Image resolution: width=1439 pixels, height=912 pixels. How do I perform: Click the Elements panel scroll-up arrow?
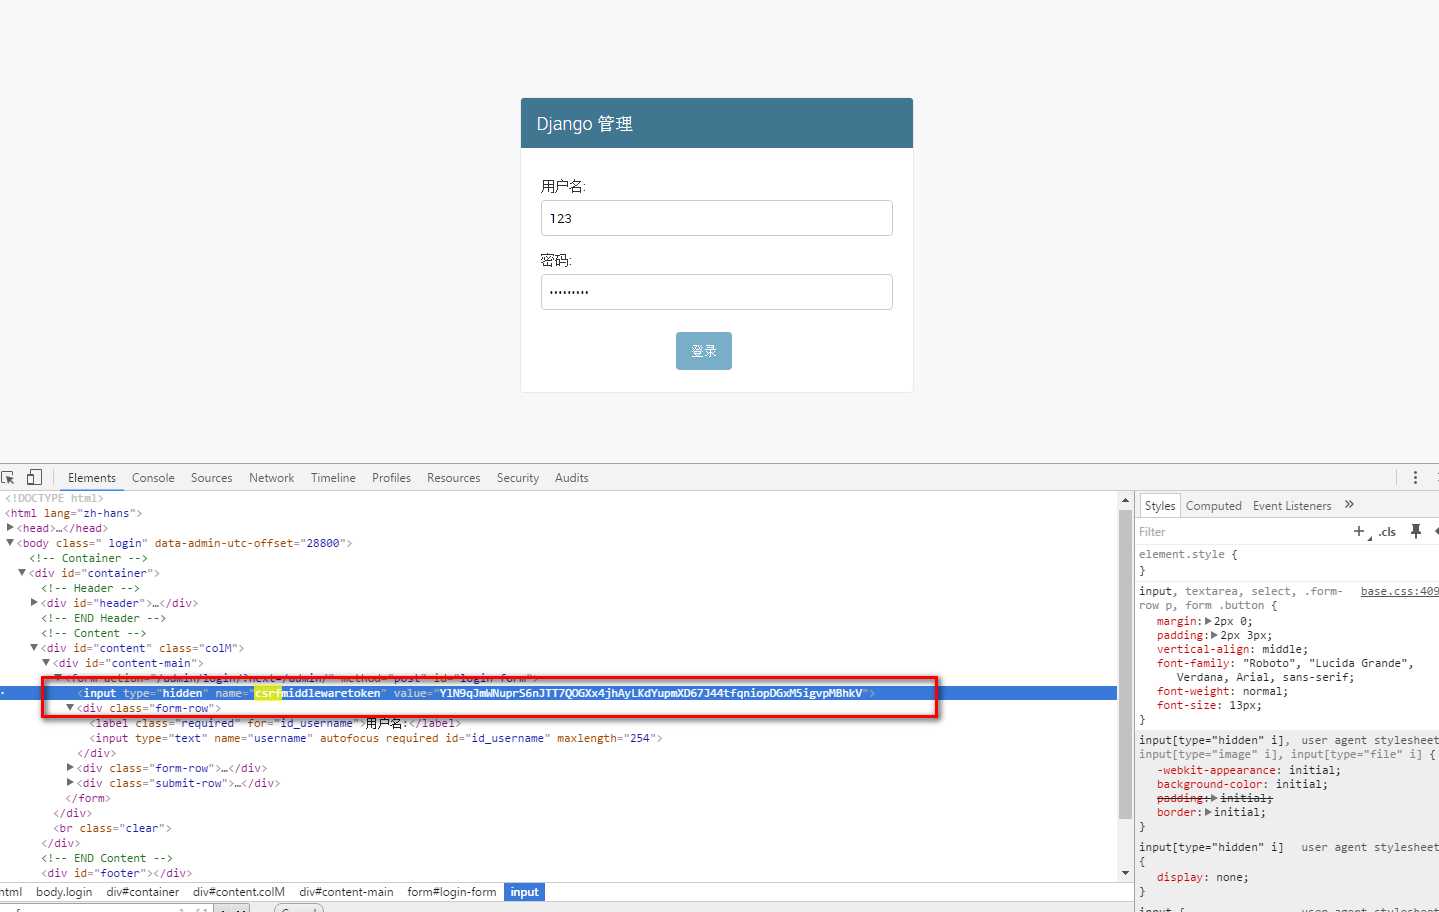pyautogui.click(x=1125, y=501)
